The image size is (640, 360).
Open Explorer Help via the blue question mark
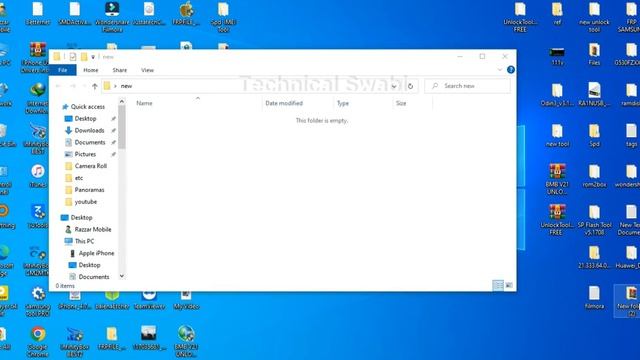(x=511, y=70)
